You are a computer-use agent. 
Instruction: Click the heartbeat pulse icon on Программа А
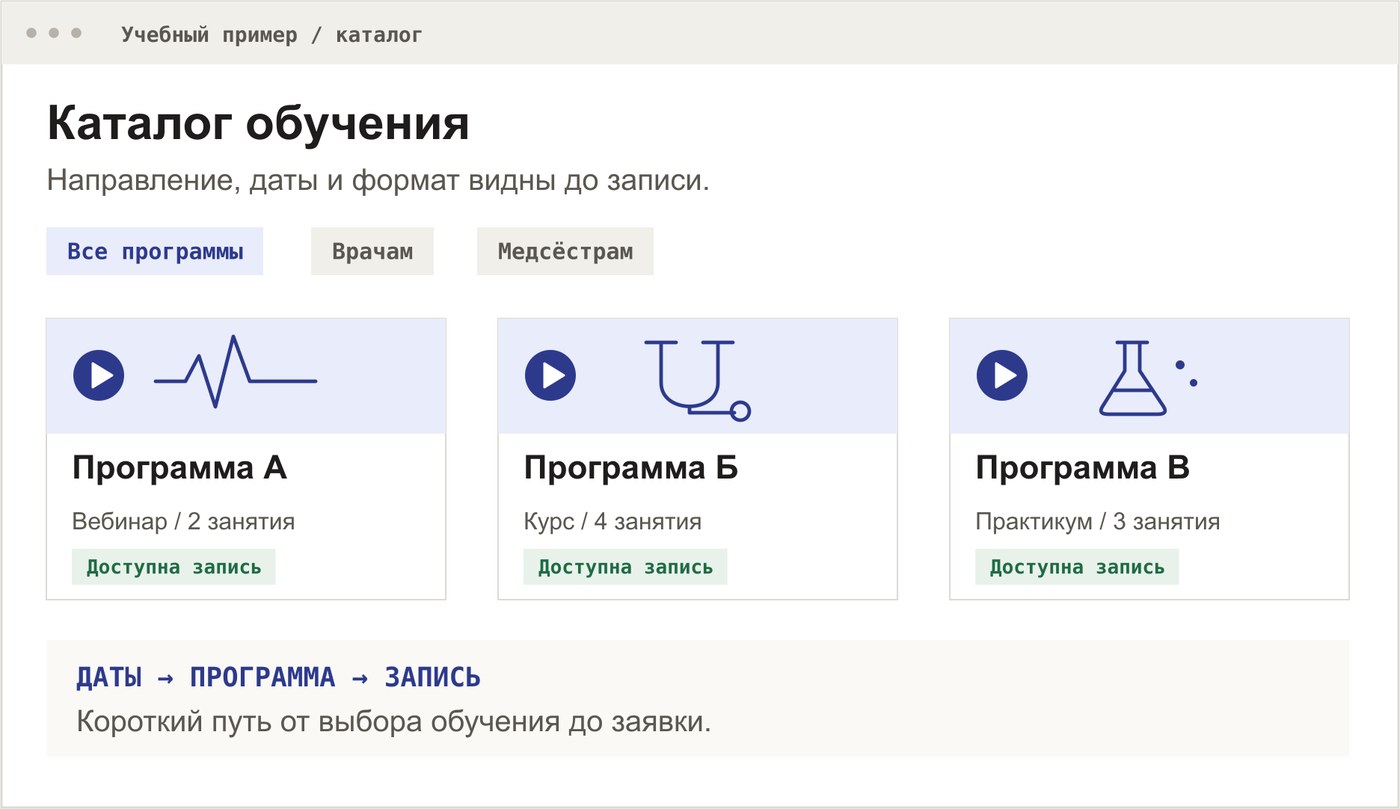[x=236, y=372]
